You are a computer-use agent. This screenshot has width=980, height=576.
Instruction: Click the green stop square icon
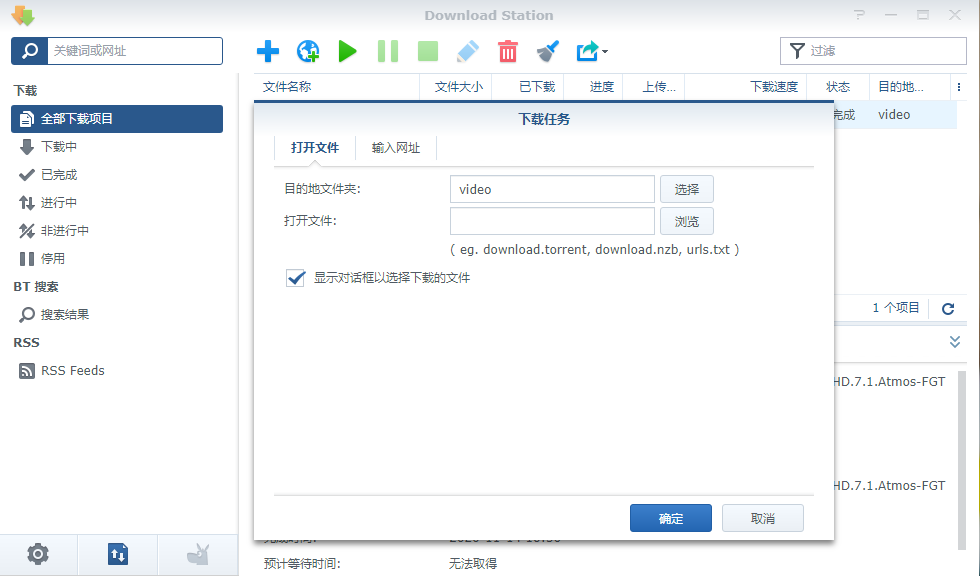[x=428, y=51]
